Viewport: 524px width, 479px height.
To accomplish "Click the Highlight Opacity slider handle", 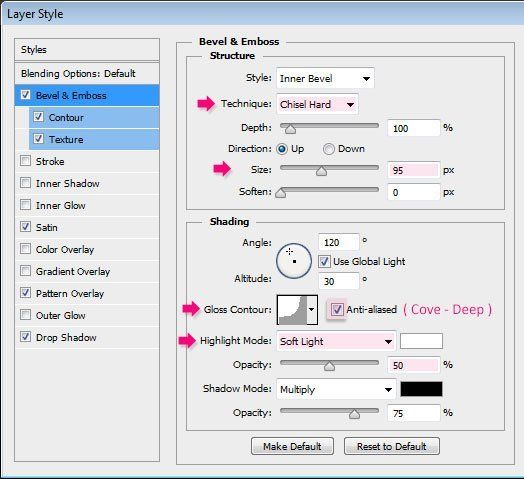I will point(329,366).
